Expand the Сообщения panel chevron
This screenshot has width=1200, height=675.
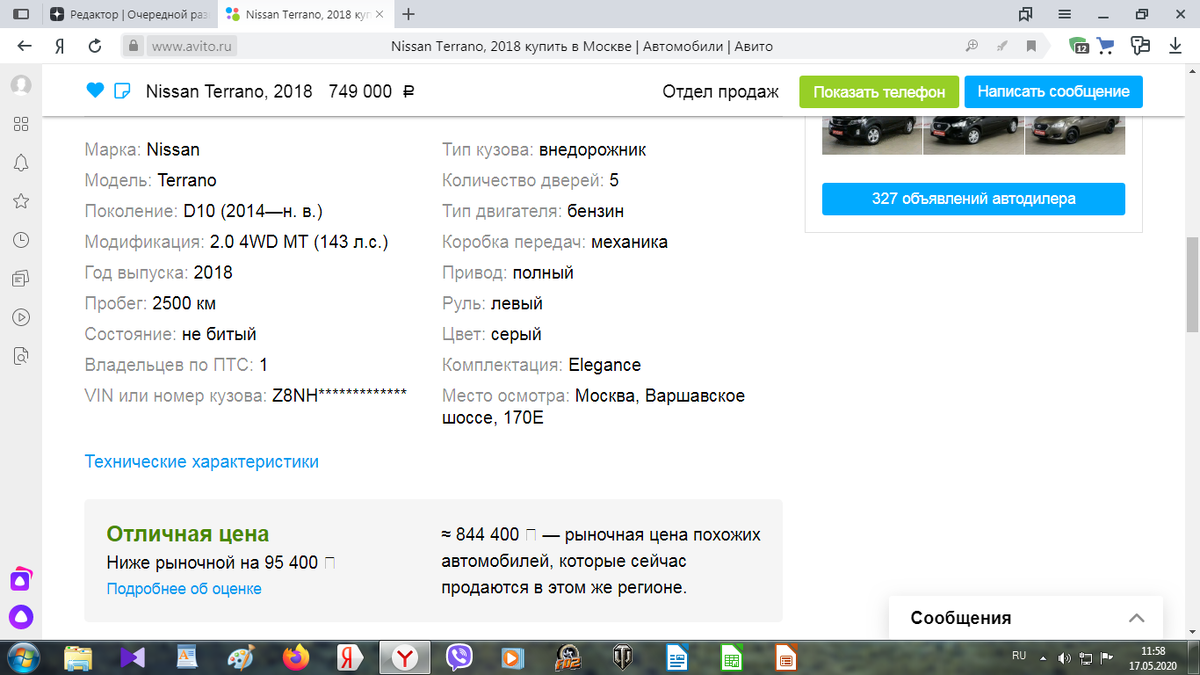point(1136,618)
